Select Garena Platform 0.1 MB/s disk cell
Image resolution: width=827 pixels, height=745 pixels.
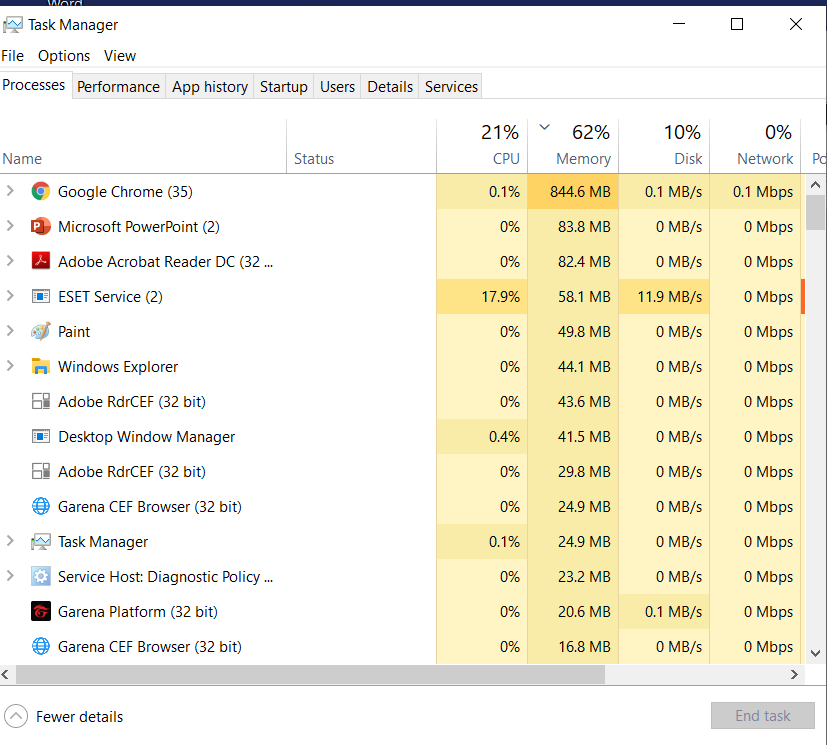[x=665, y=612]
